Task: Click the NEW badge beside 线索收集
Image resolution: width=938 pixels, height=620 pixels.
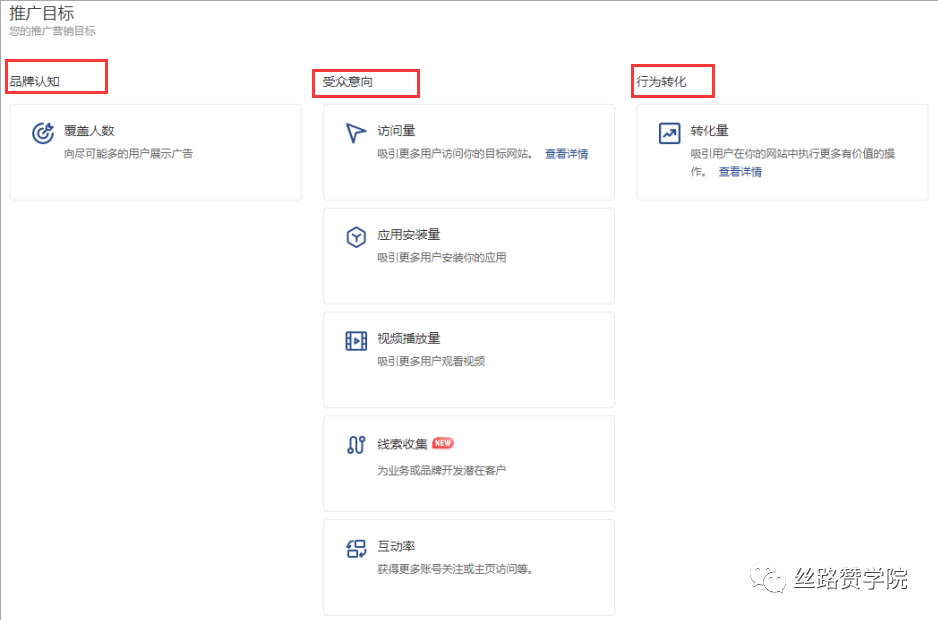Action: (441, 443)
